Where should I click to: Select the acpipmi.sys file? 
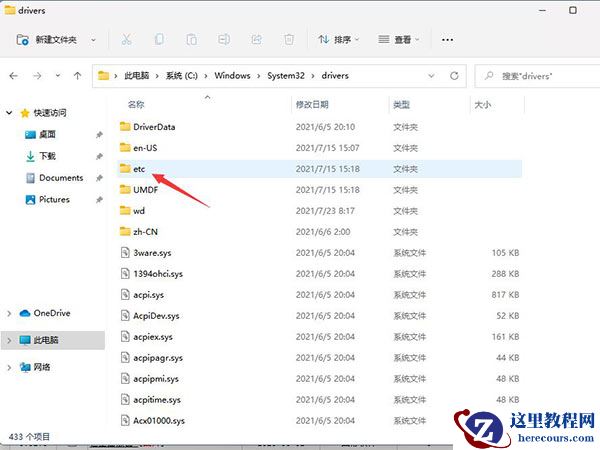156,379
